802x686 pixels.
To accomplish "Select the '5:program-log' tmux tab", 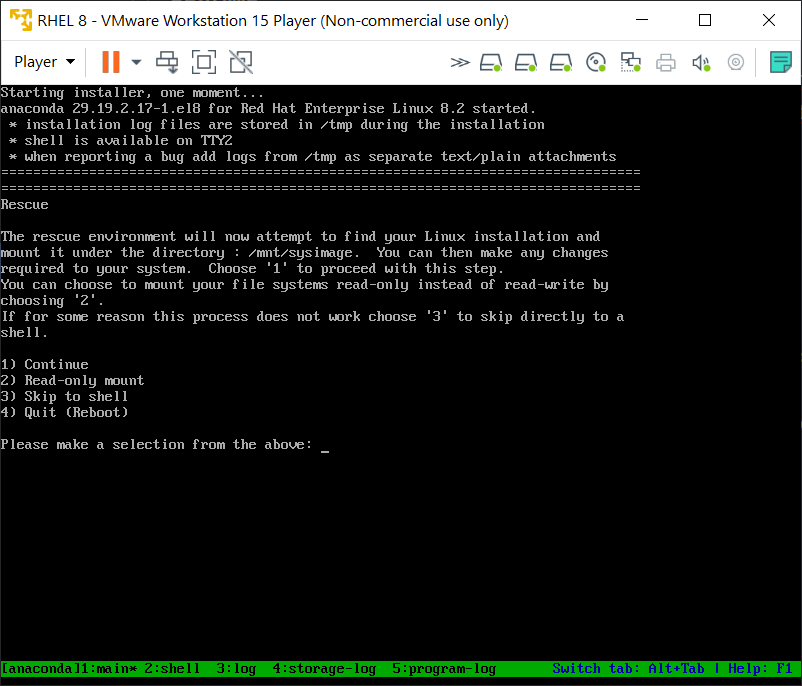I will [444, 668].
